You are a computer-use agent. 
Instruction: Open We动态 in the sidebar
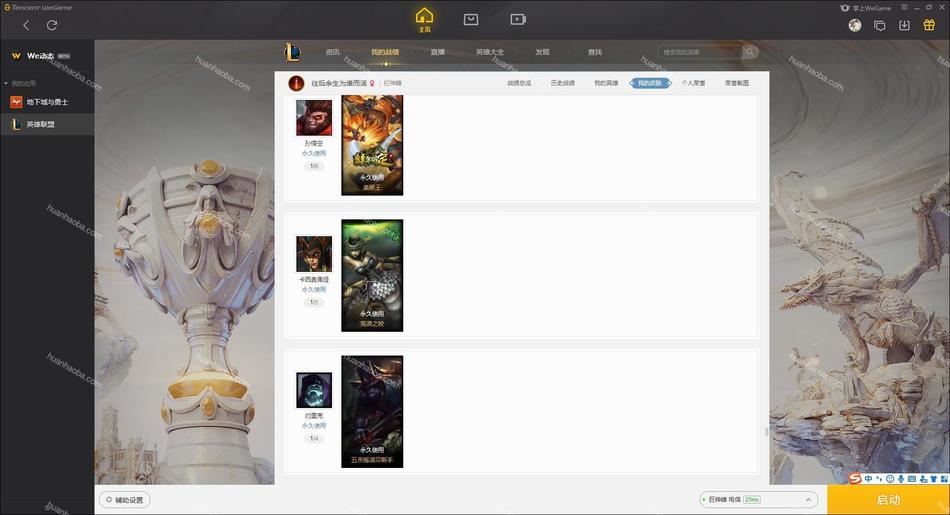41,56
